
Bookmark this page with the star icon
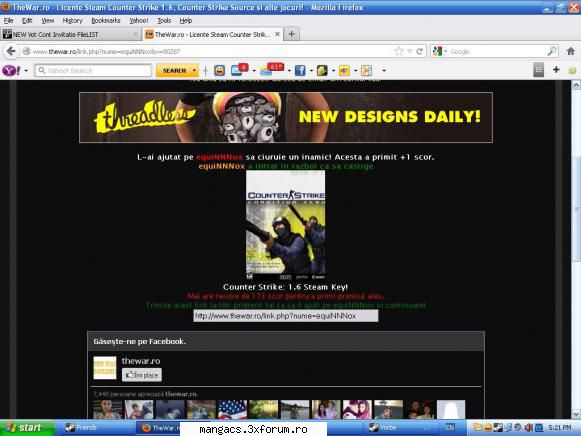coord(399,51)
